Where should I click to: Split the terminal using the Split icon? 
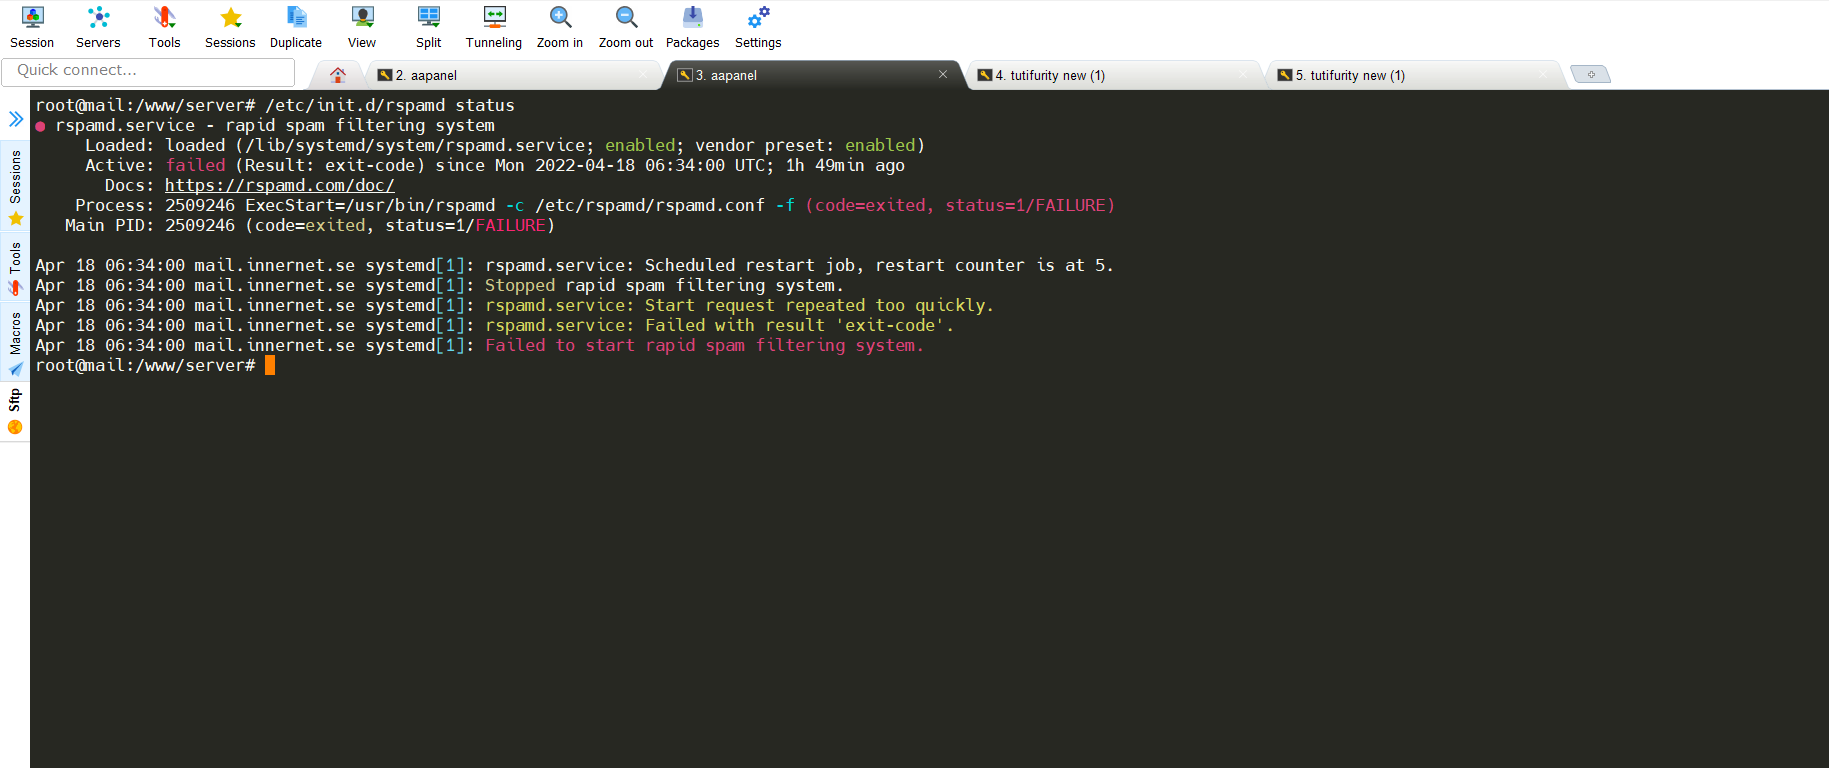(429, 27)
